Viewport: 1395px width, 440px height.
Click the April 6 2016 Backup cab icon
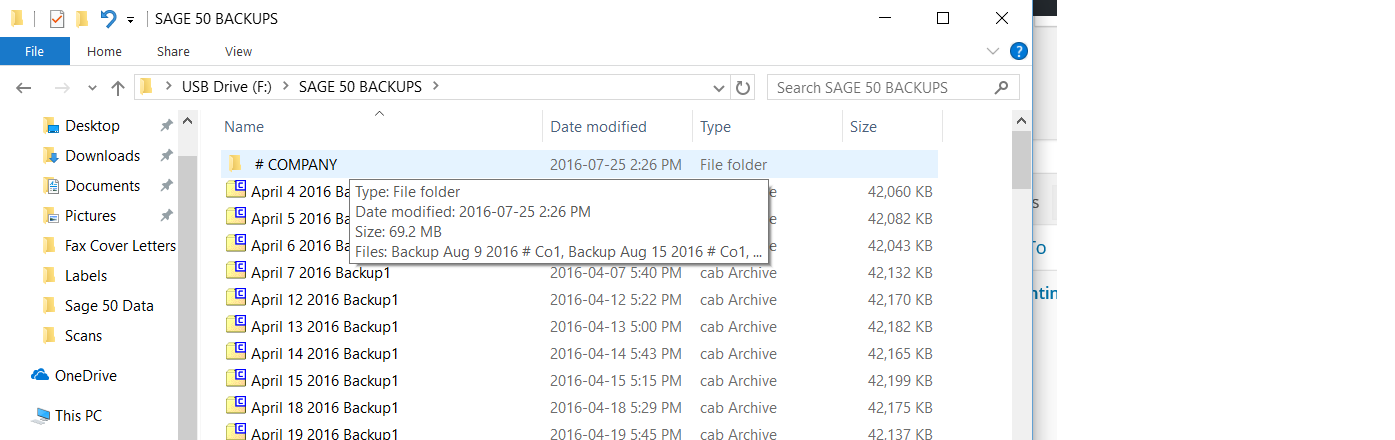(x=236, y=245)
